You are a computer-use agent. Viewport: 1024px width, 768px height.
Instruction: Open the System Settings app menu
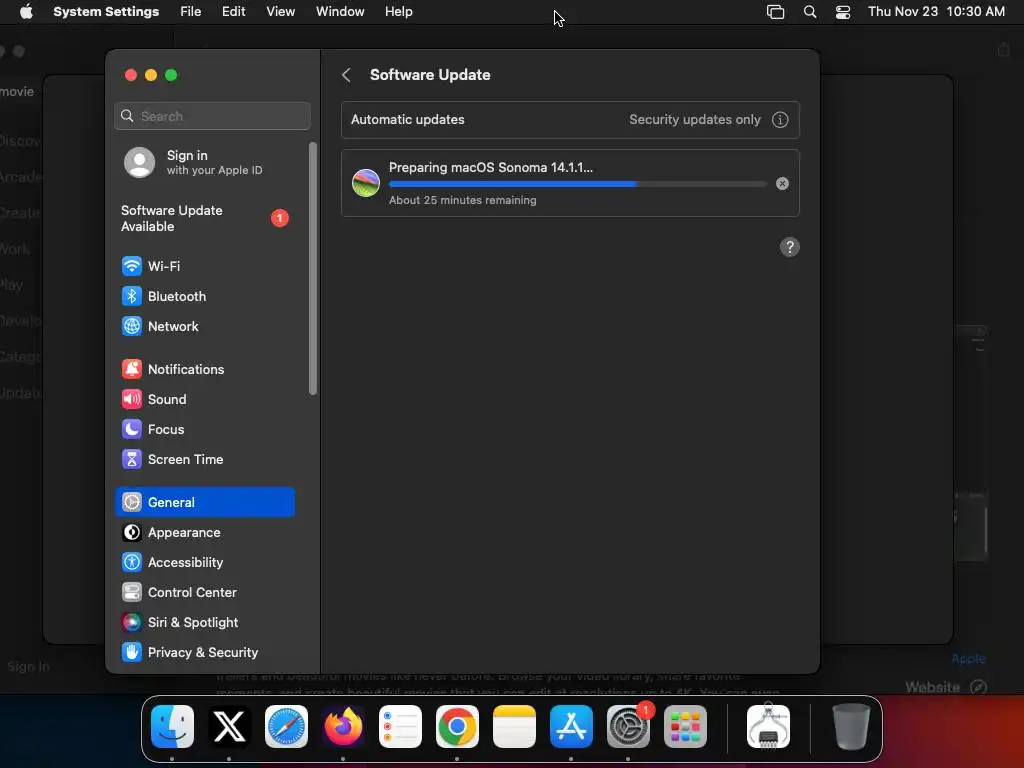(x=106, y=12)
